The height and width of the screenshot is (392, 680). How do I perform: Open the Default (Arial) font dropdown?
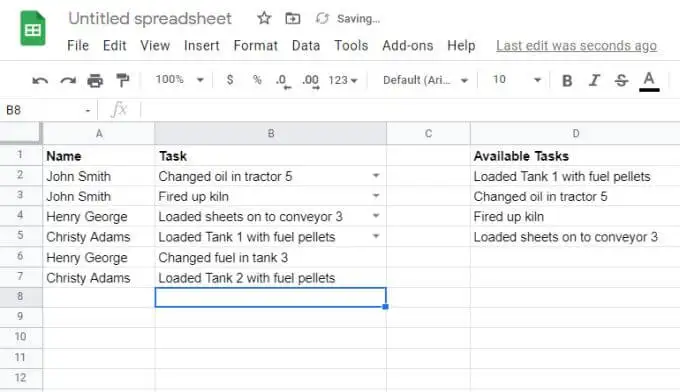click(425, 80)
